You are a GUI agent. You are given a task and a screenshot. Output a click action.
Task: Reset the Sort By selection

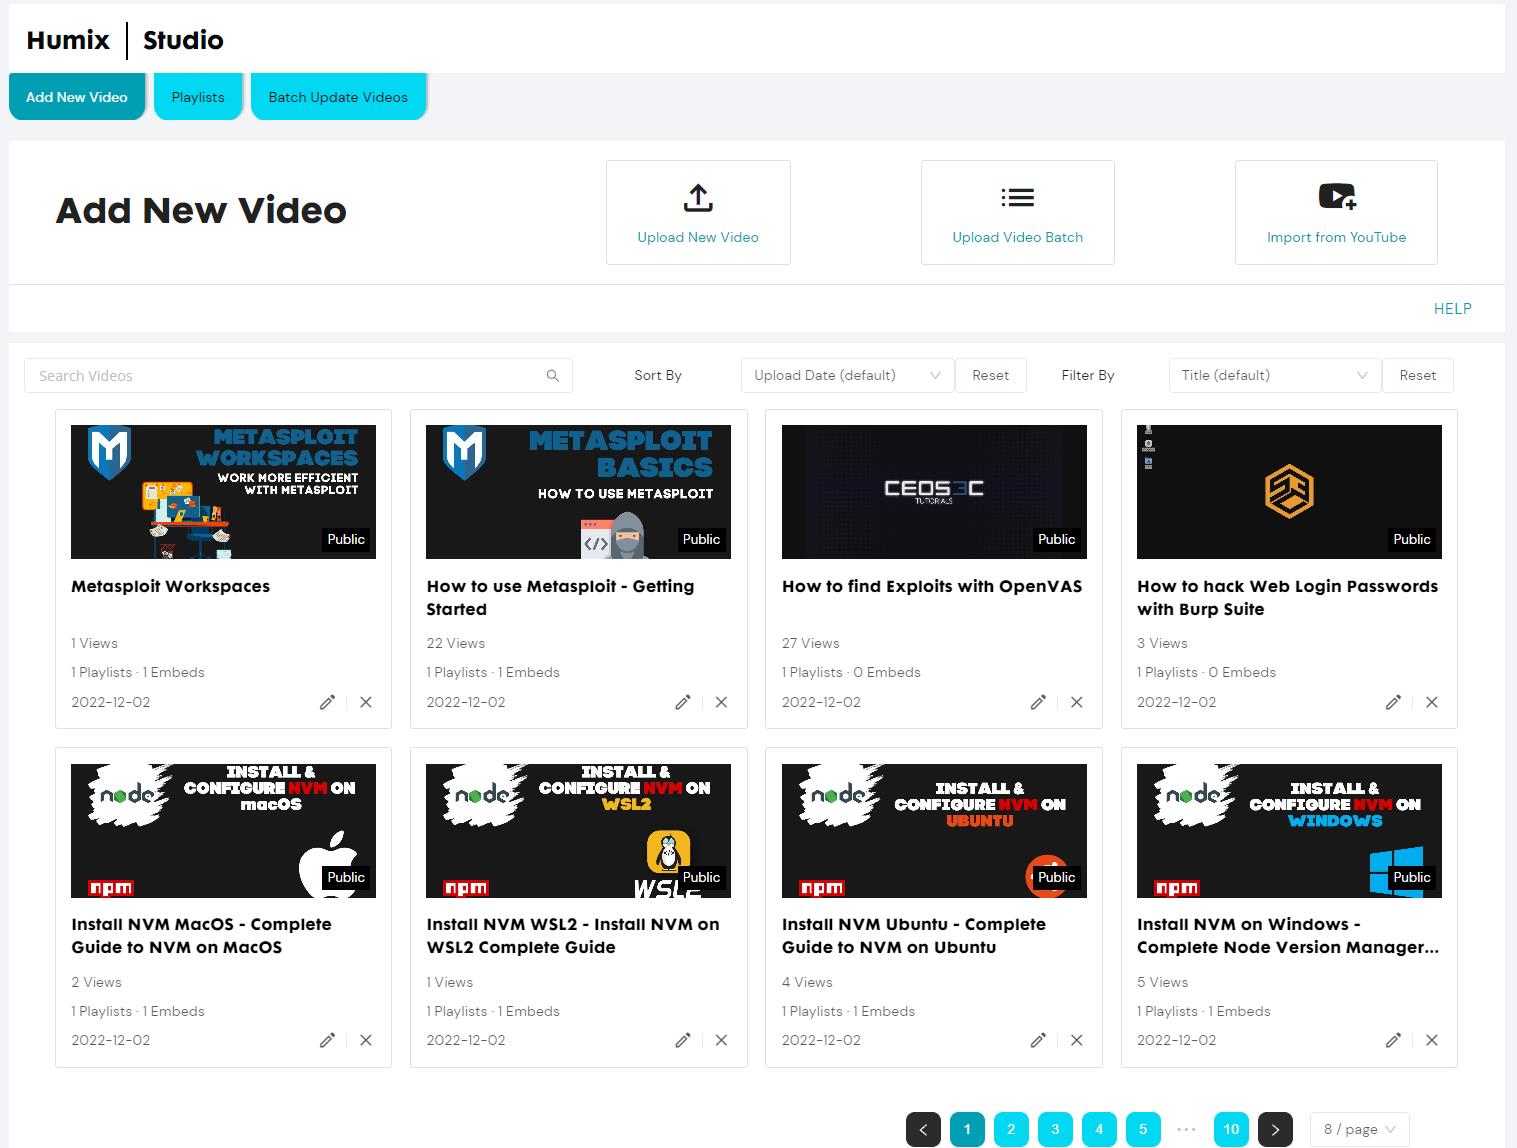(991, 375)
